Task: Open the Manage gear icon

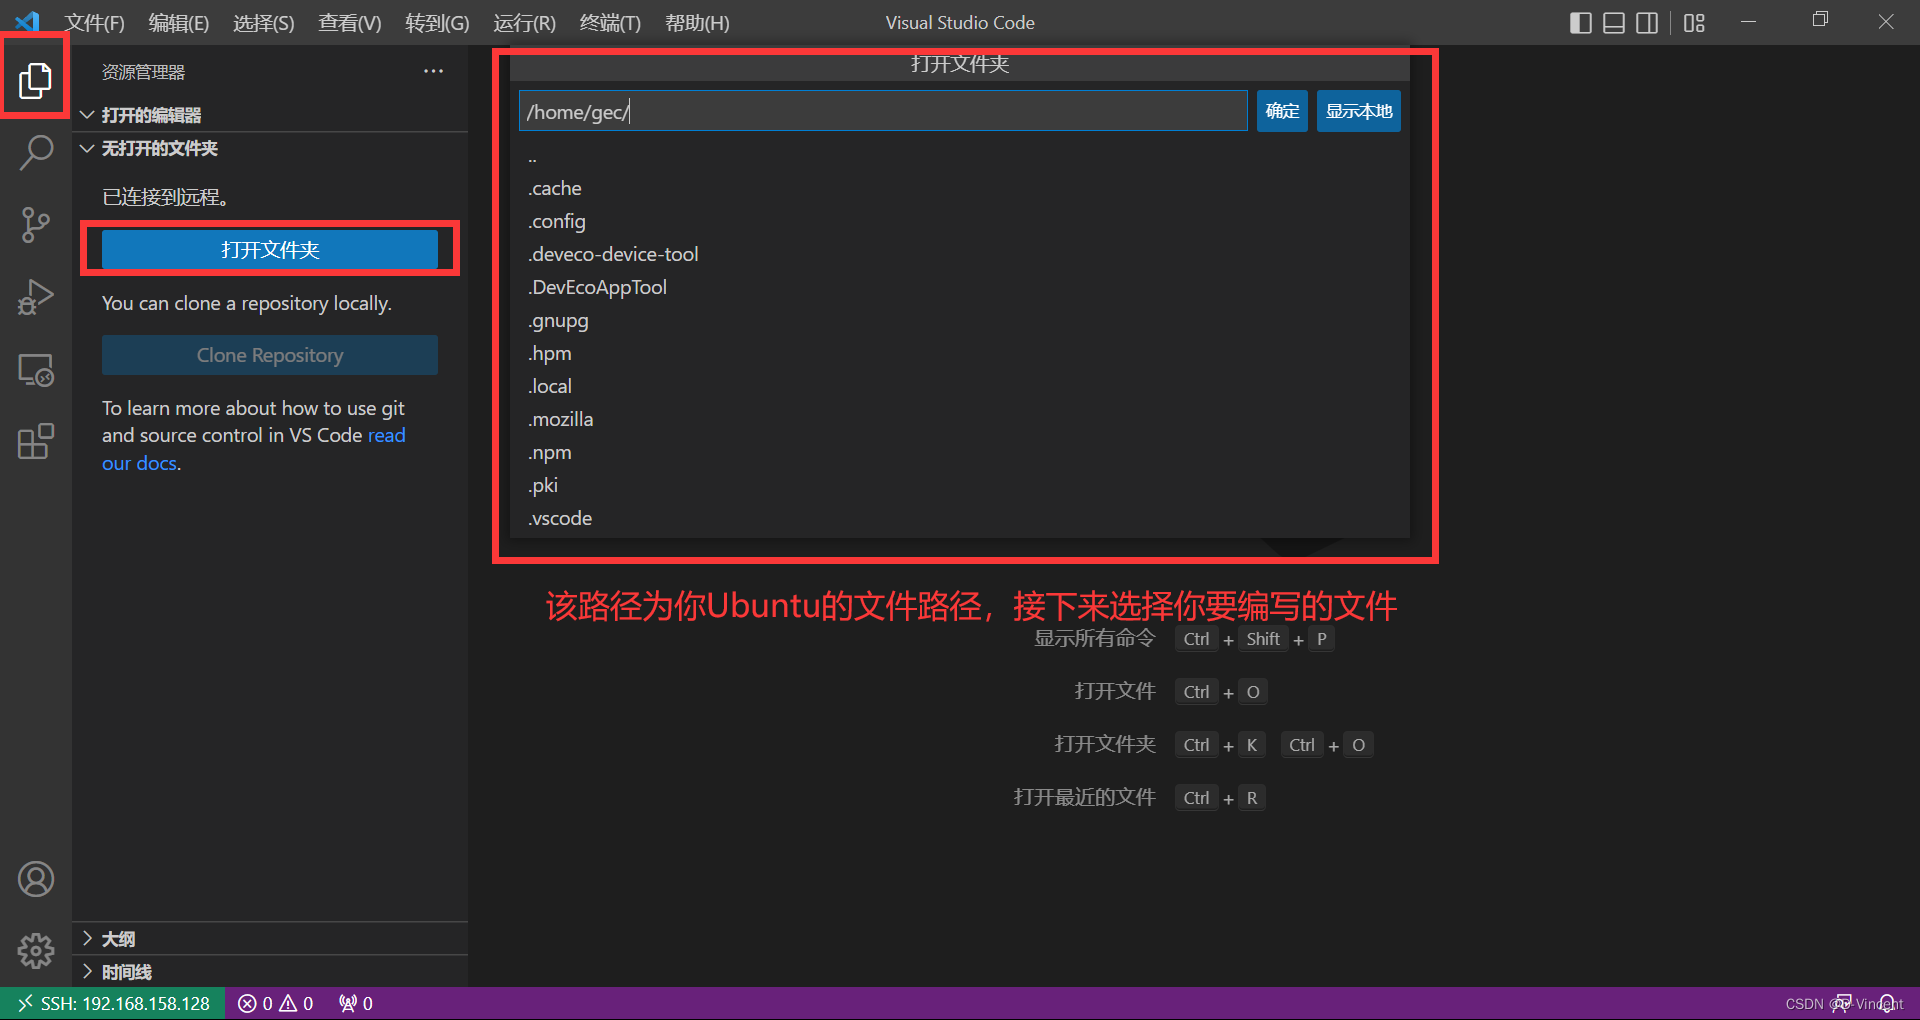Action: [35, 951]
